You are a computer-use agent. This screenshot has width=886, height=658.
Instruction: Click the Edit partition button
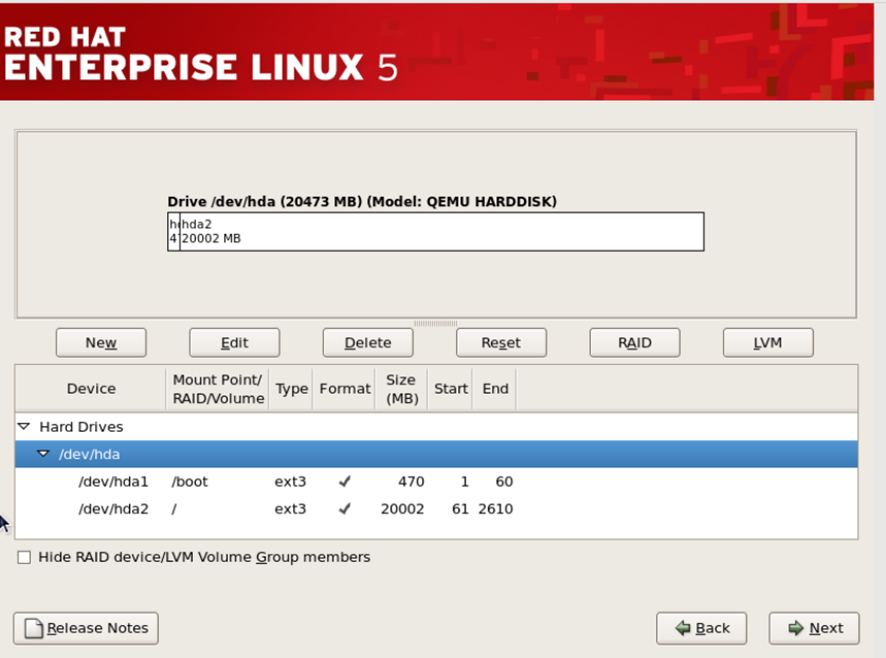coord(234,343)
